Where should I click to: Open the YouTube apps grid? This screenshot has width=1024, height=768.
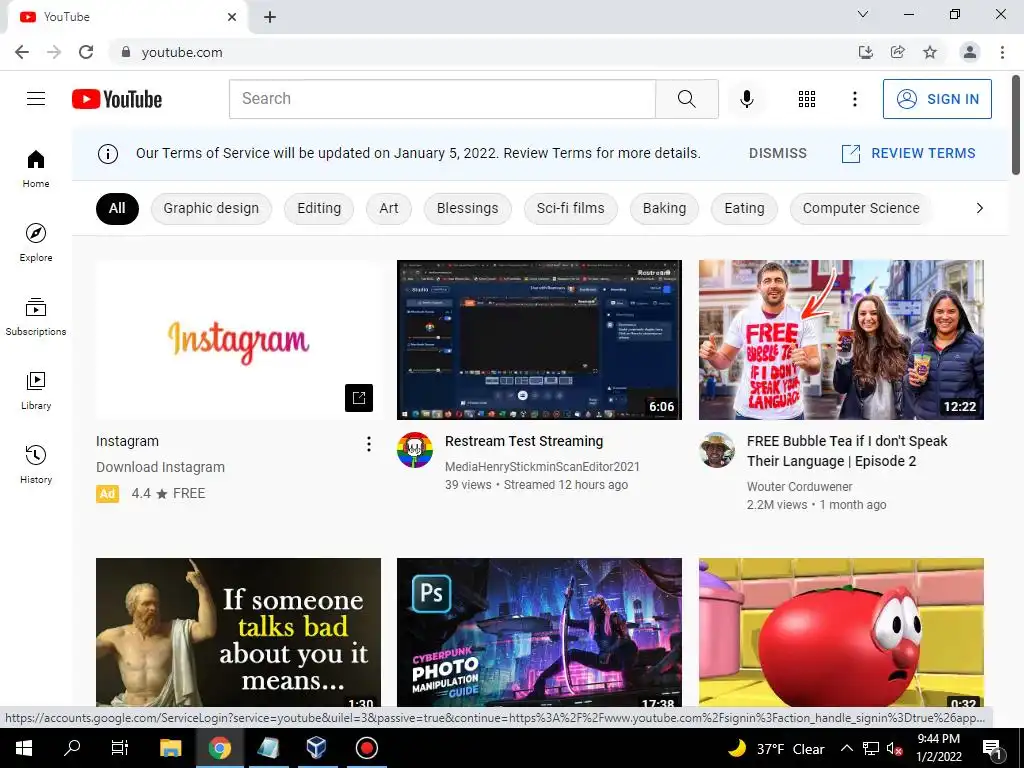807,99
